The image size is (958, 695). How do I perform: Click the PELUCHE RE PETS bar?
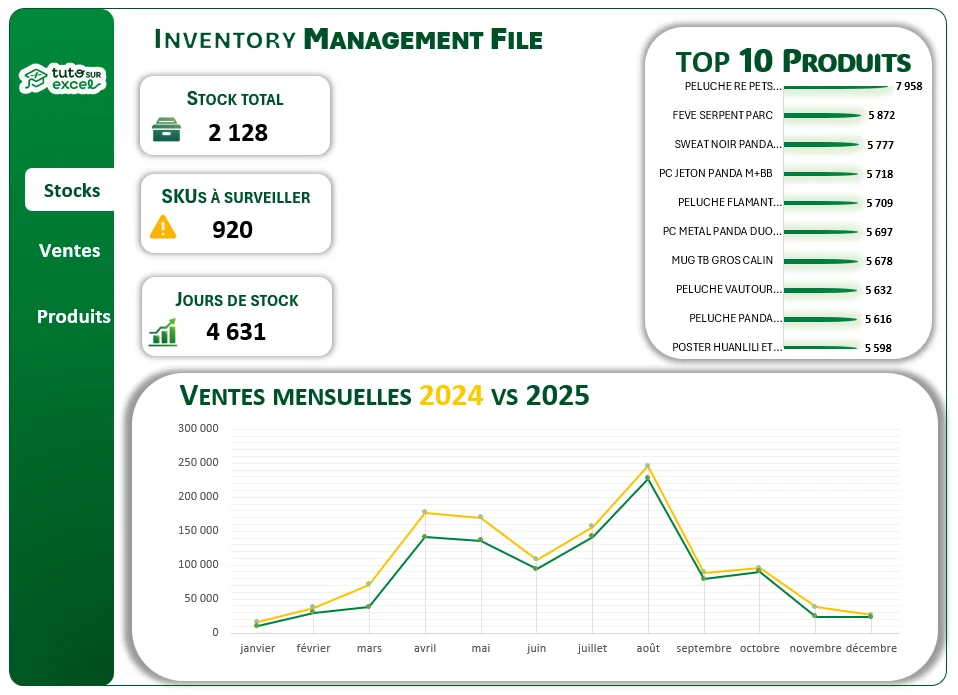(x=836, y=87)
